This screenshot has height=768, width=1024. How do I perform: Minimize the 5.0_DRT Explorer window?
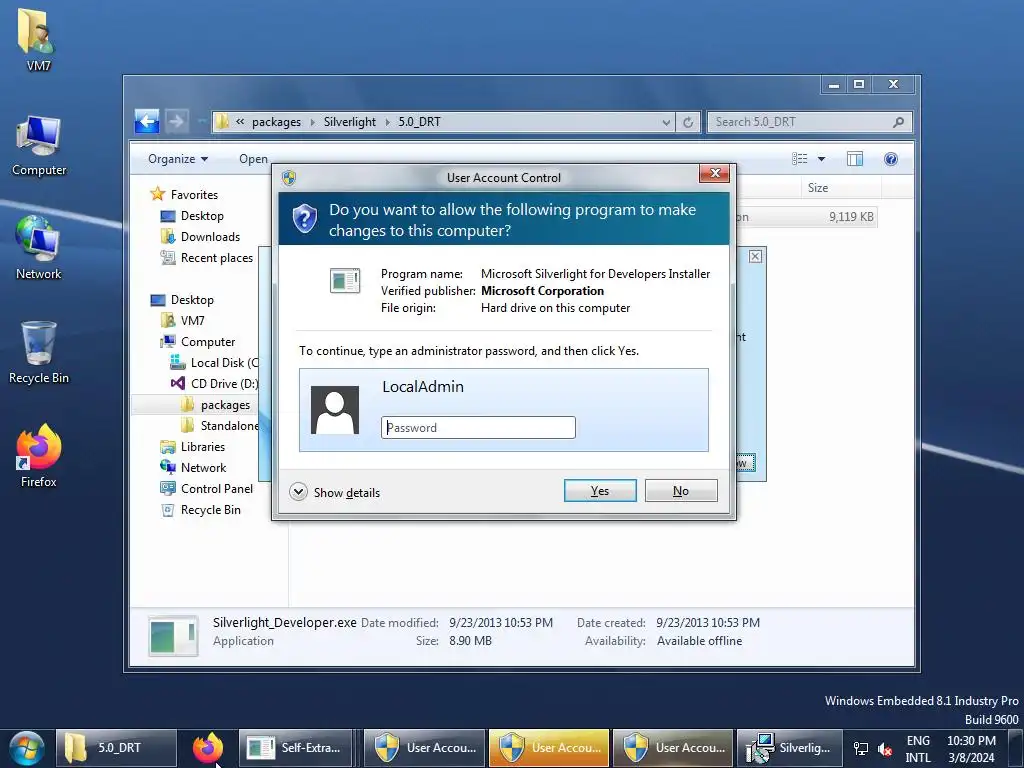(x=833, y=84)
